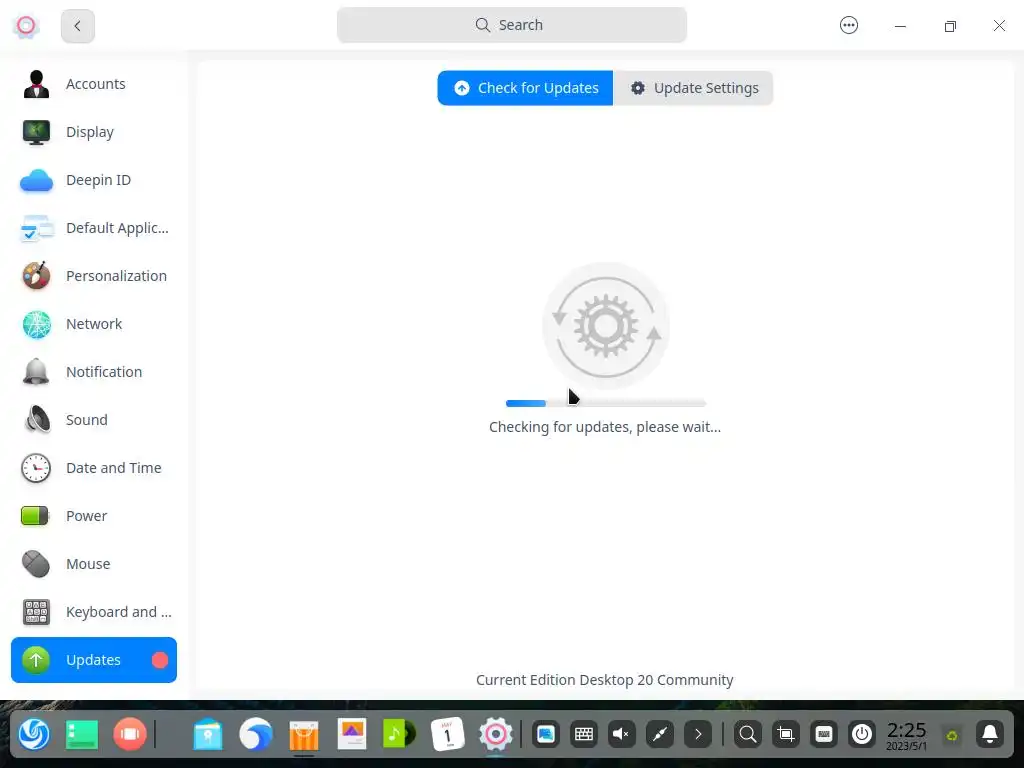Click the muted volume tray icon
Image resolution: width=1024 pixels, height=768 pixels.
(622, 735)
